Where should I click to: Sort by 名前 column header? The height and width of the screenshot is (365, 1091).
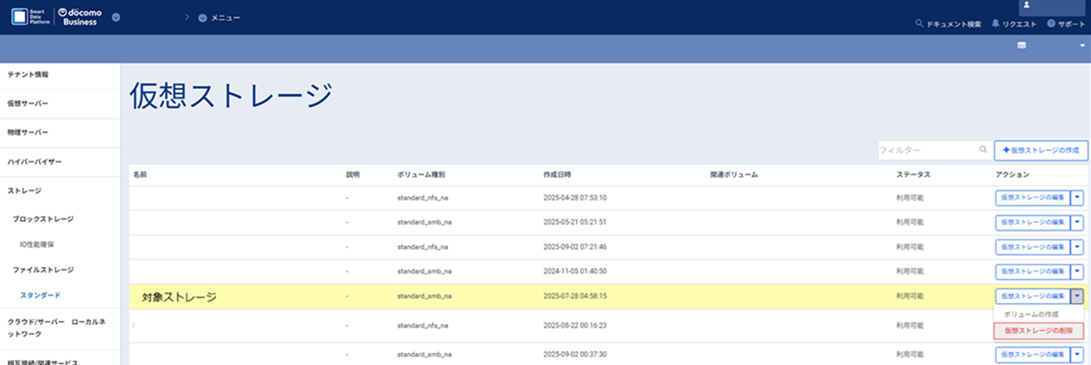pos(140,175)
